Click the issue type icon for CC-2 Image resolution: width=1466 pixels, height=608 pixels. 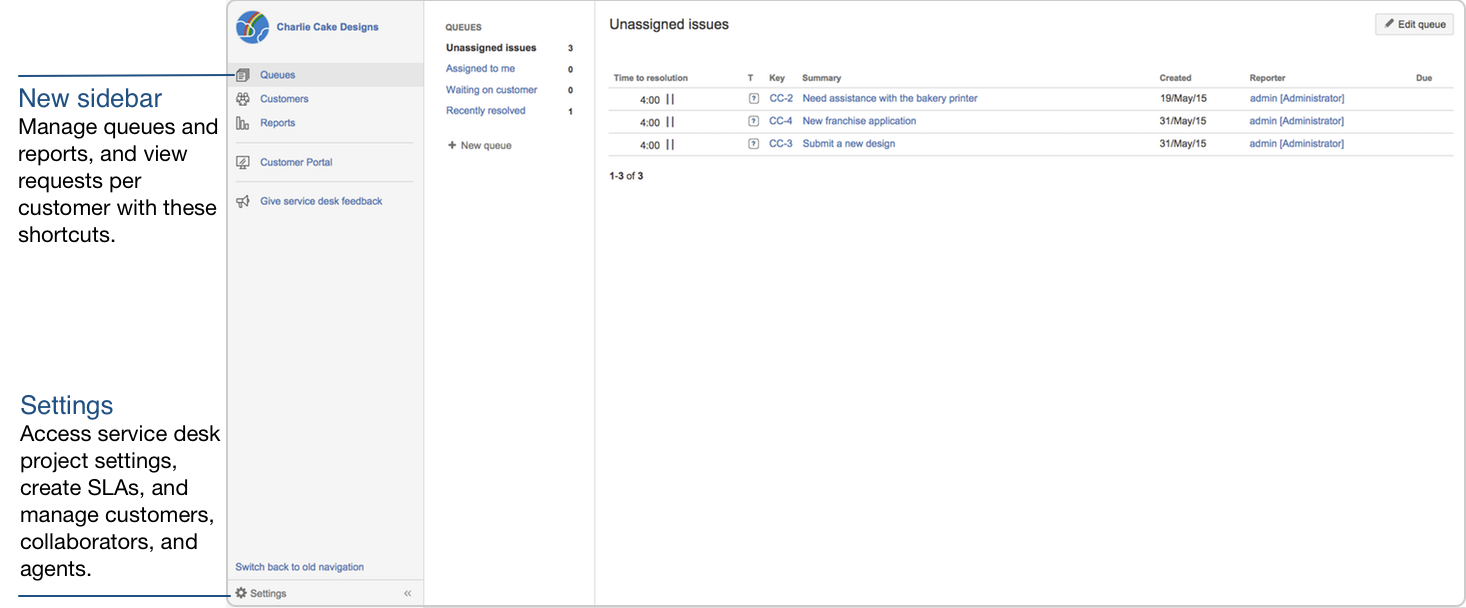[754, 99]
